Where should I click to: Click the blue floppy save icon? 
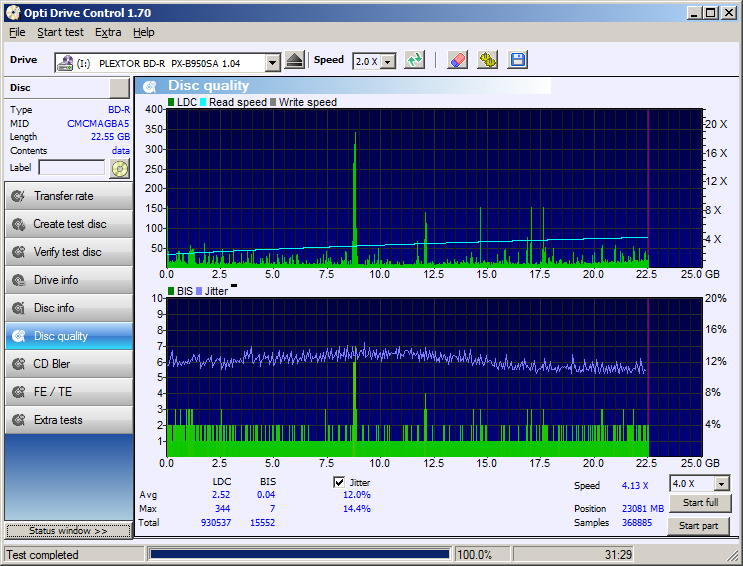pos(517,60)
